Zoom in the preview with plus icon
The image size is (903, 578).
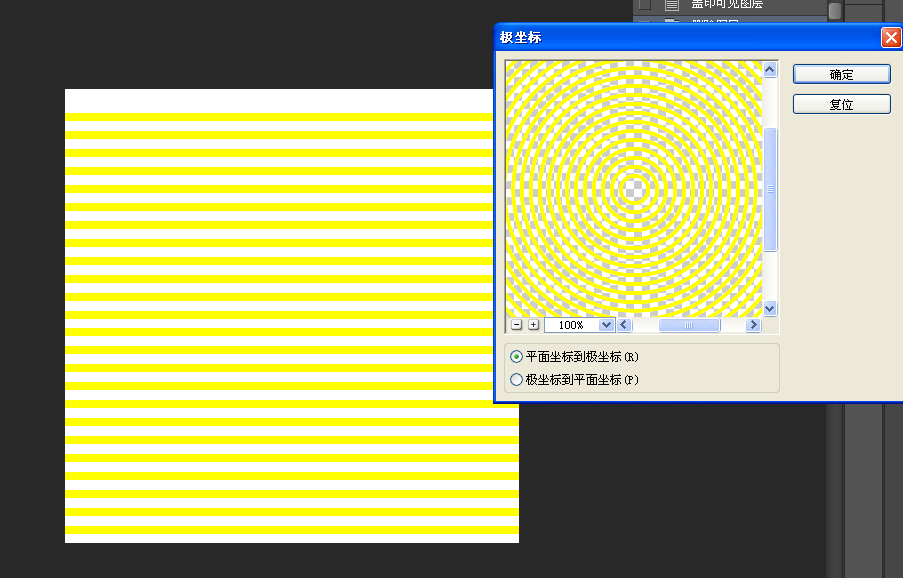tap(534, 325)
